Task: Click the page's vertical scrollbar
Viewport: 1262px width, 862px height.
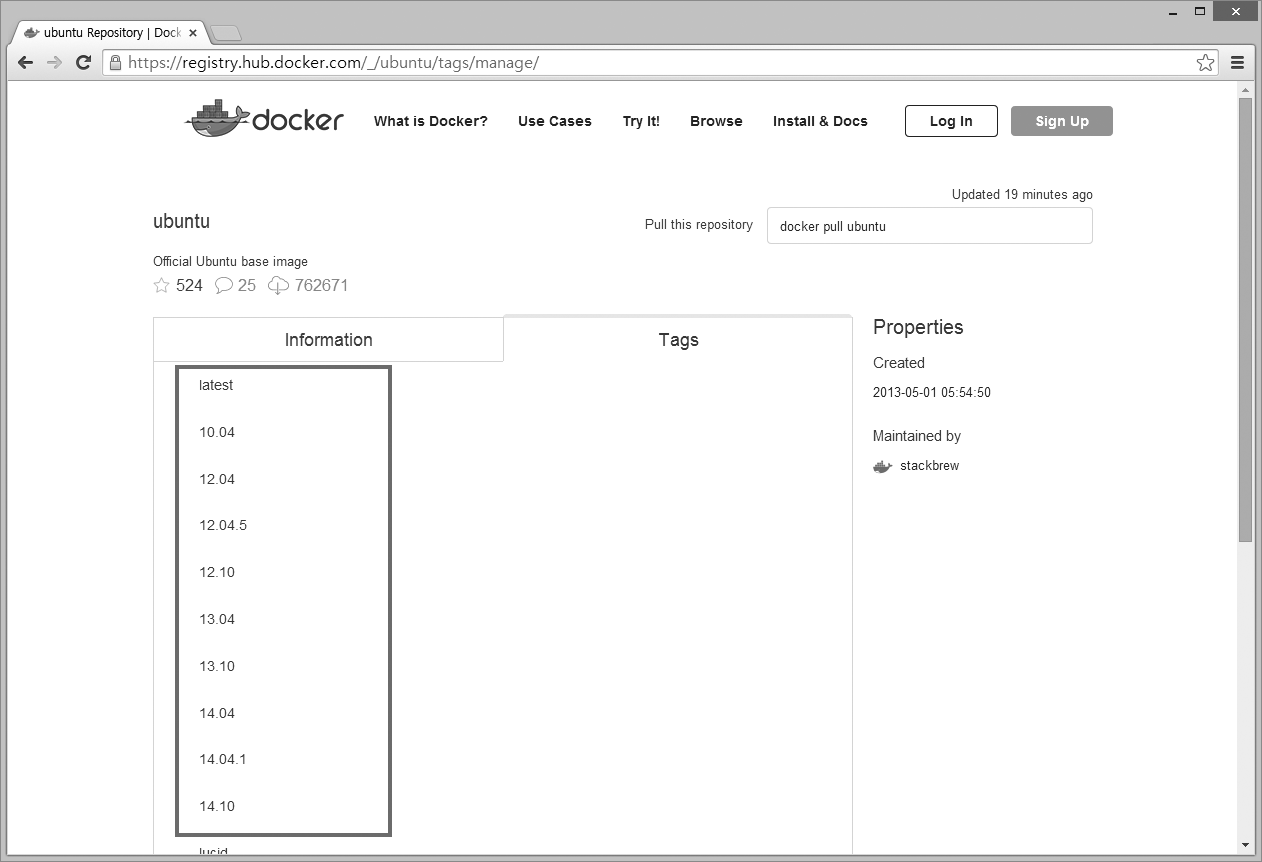Action: [x=1245, y=320]
